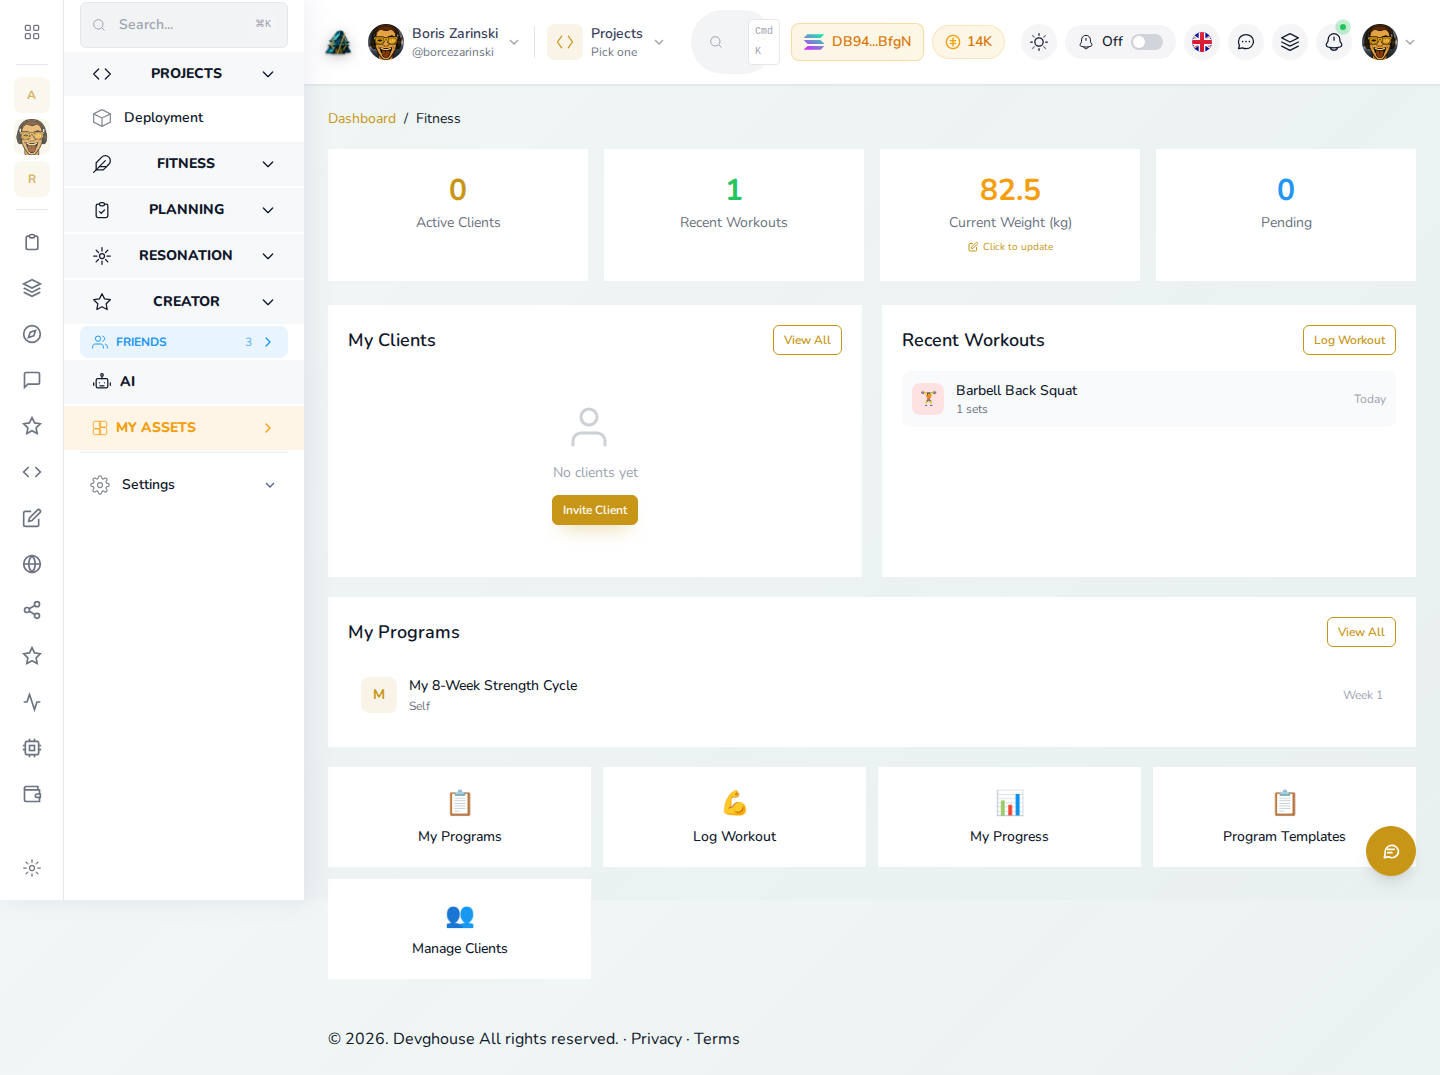Open the Projects 'Pick one' dropdown
This screenshot has width=1440, height=1075.
(607, 42)
